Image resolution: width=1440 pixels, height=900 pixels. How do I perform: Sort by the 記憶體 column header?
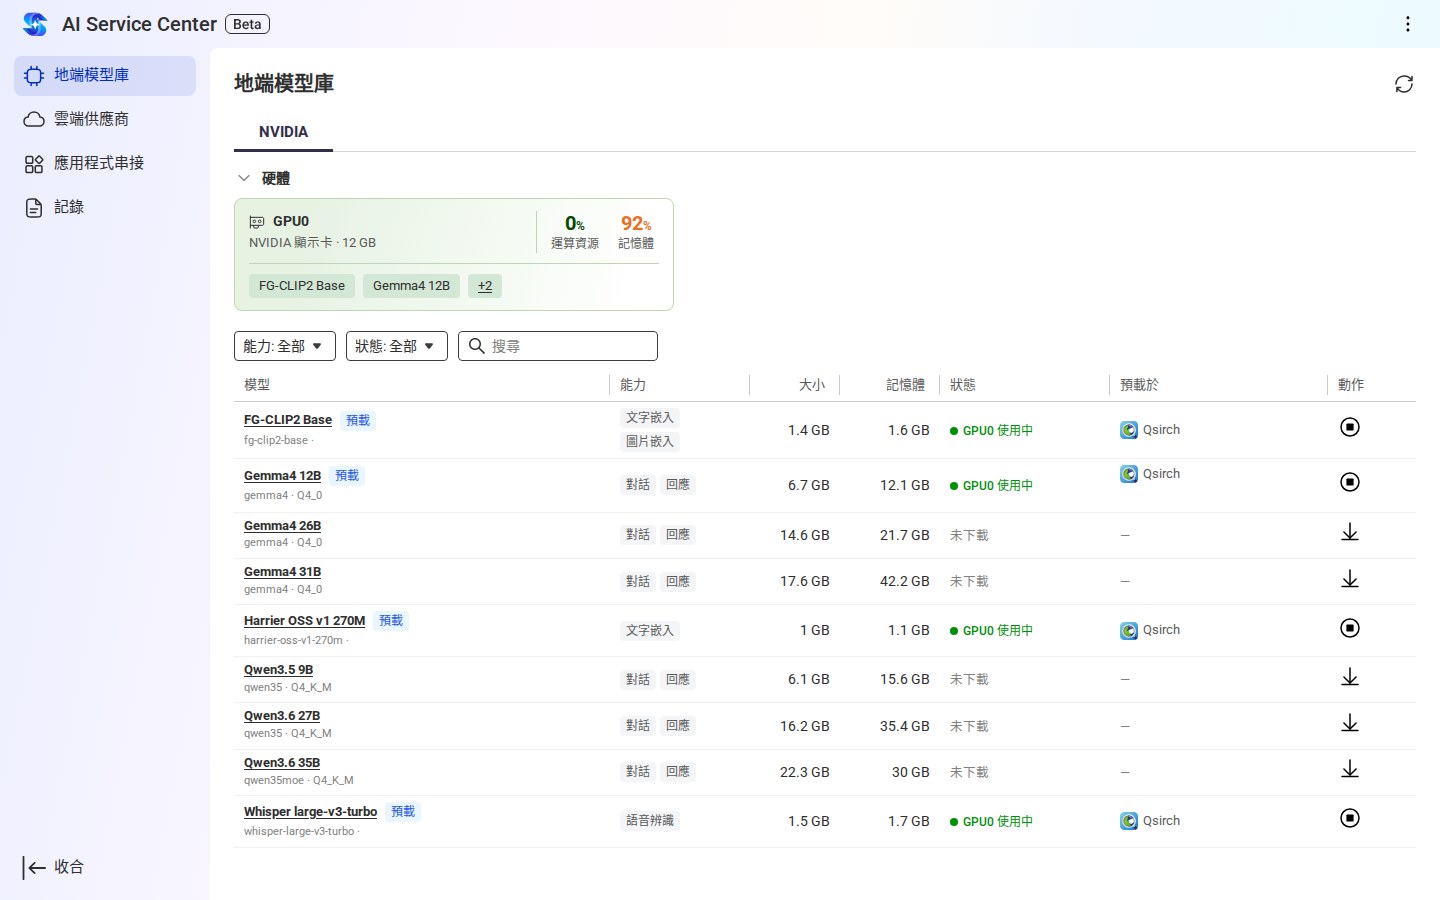(905, 385)
